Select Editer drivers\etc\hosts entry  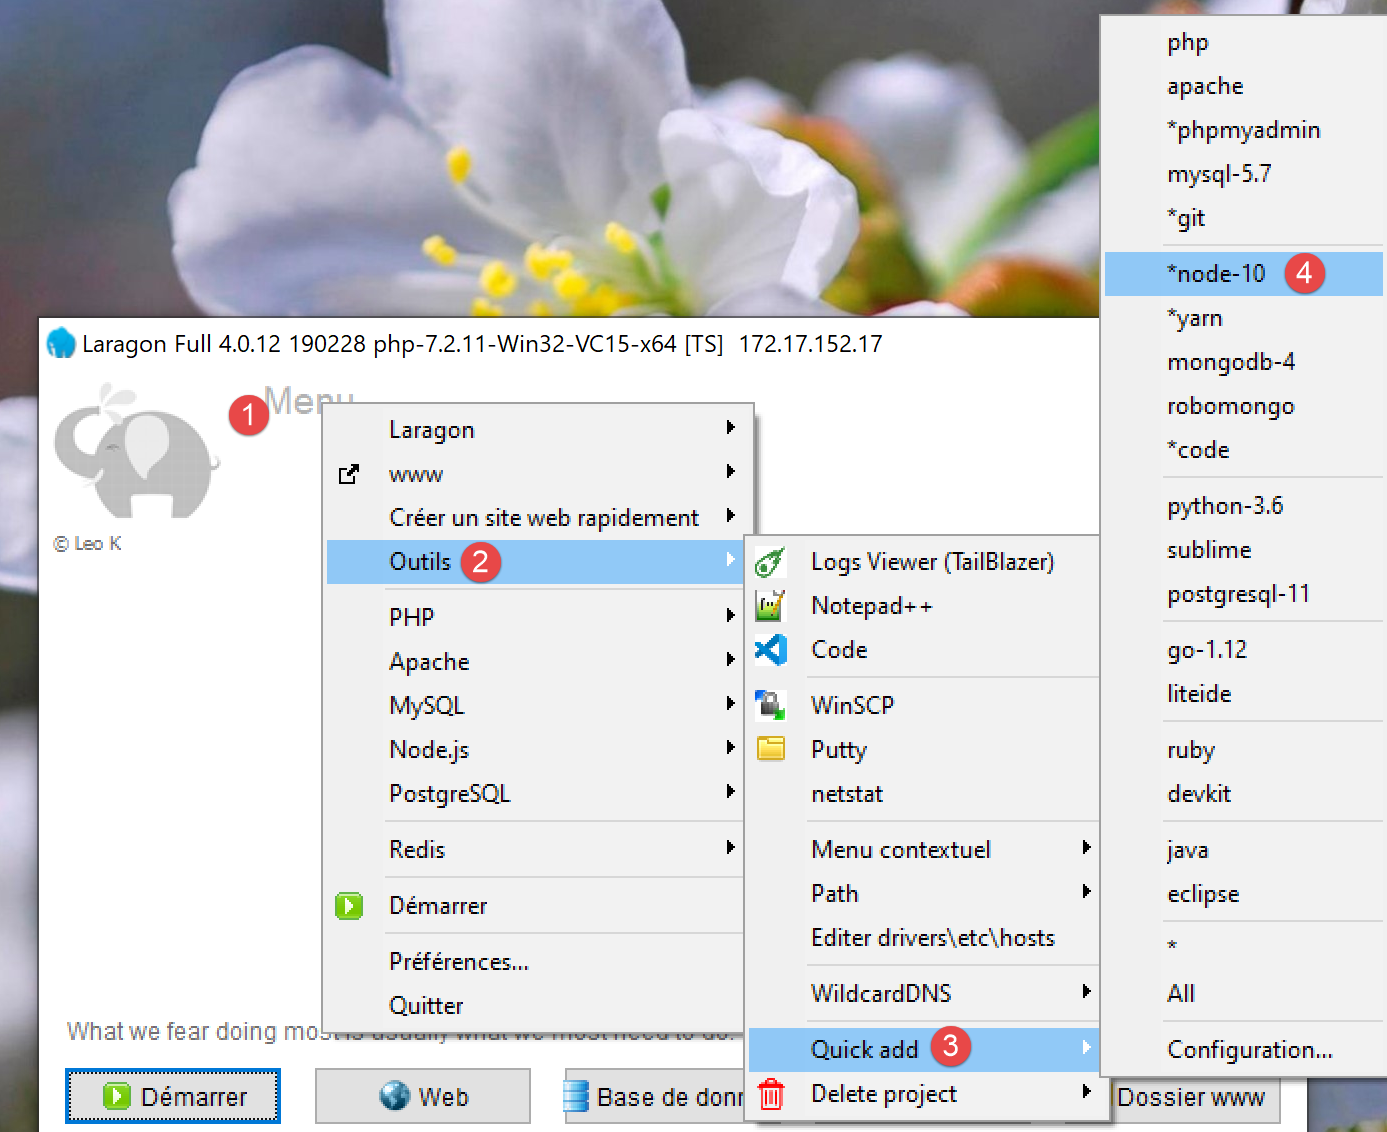click(932, 938)
